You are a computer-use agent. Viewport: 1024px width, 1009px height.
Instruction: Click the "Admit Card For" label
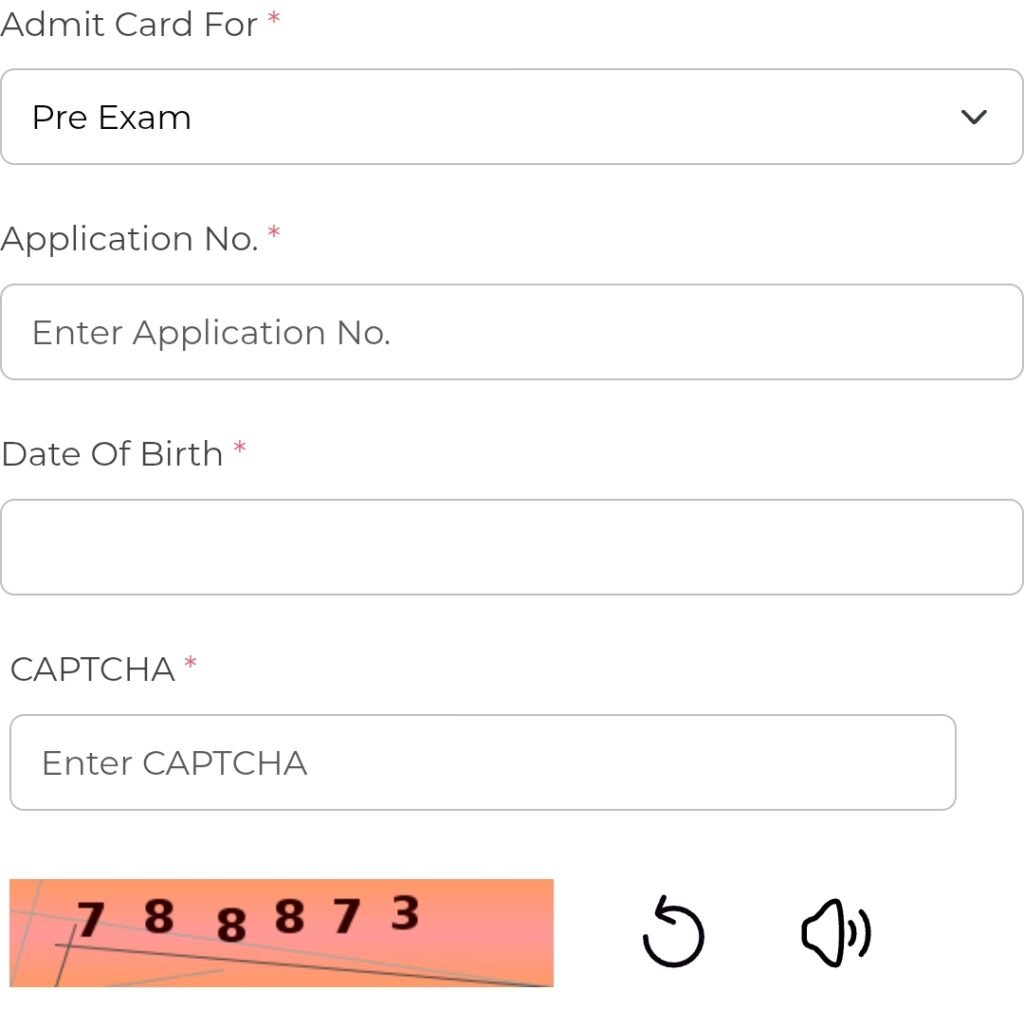129,25
